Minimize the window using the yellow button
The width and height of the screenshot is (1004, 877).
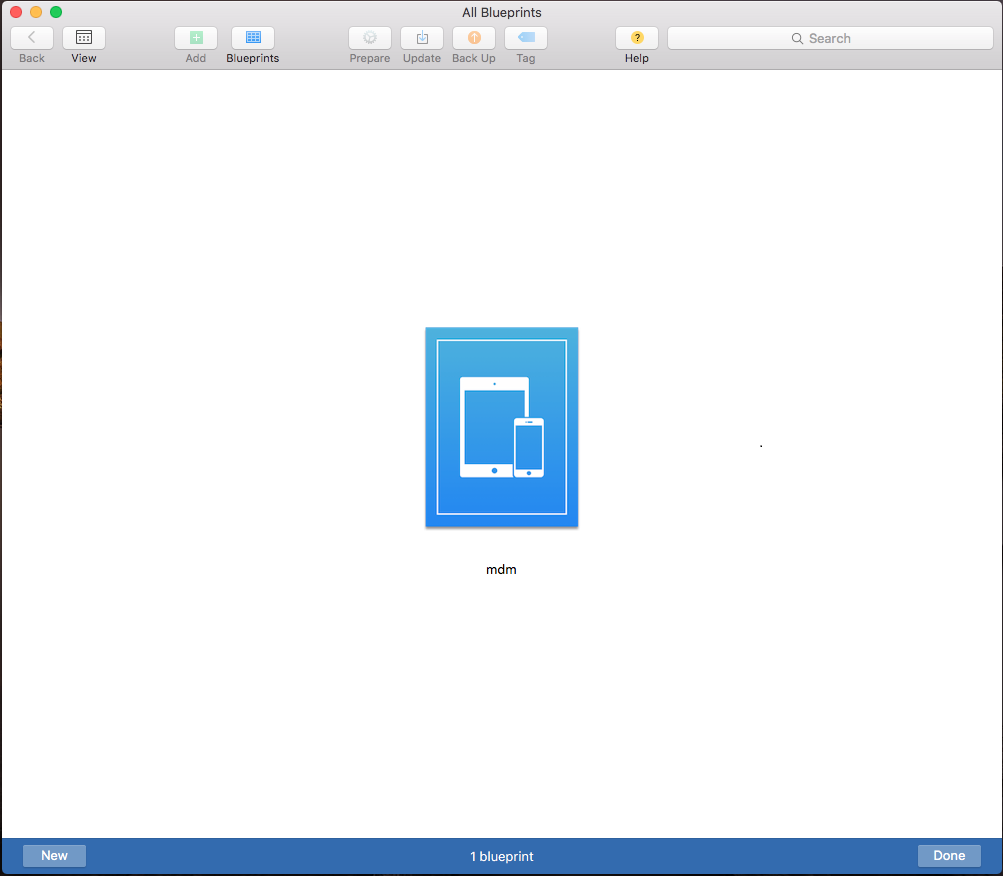36,12
